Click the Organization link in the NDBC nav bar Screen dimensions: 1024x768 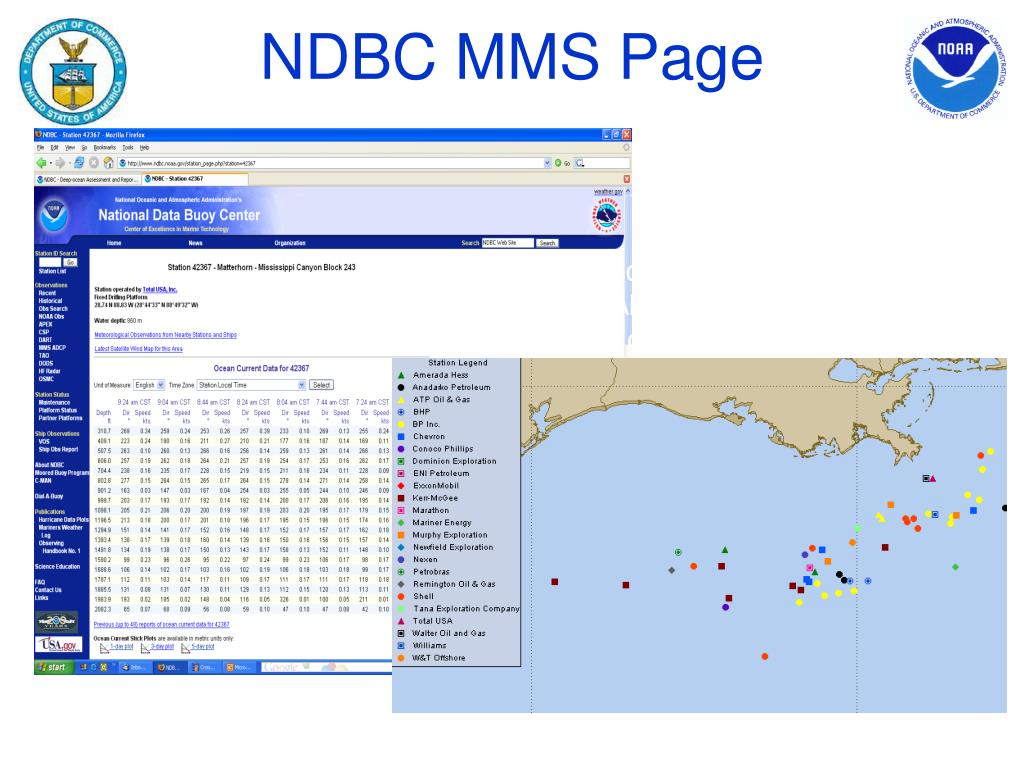290,243
